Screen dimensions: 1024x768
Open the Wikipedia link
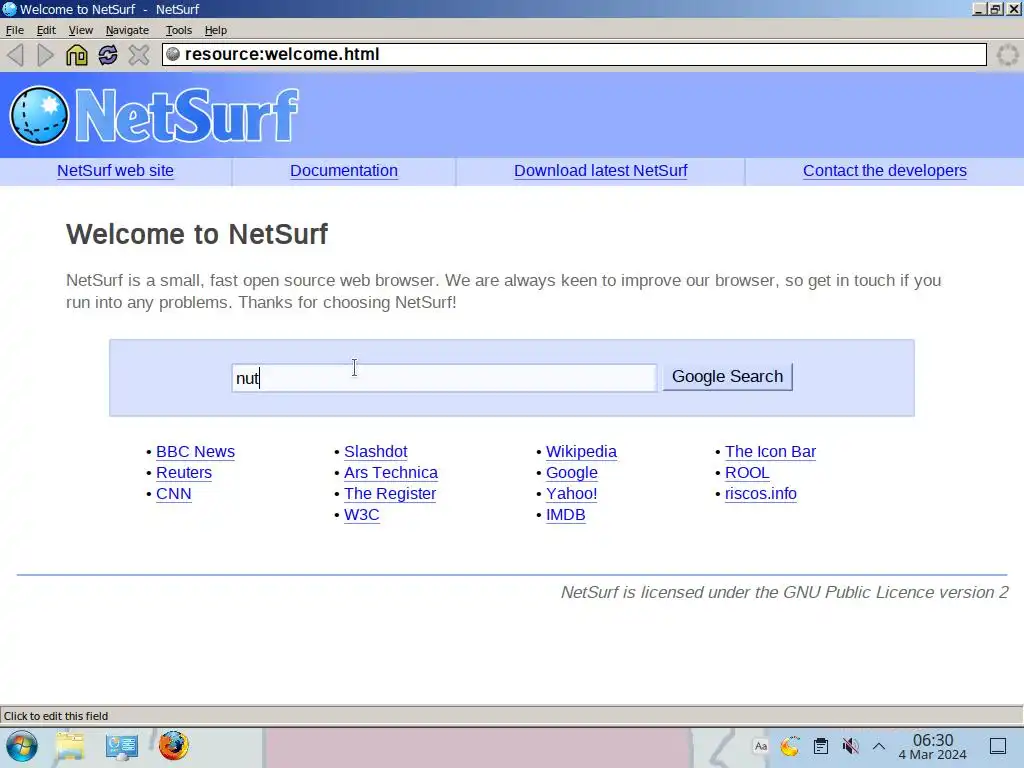(x=581, y=451)
